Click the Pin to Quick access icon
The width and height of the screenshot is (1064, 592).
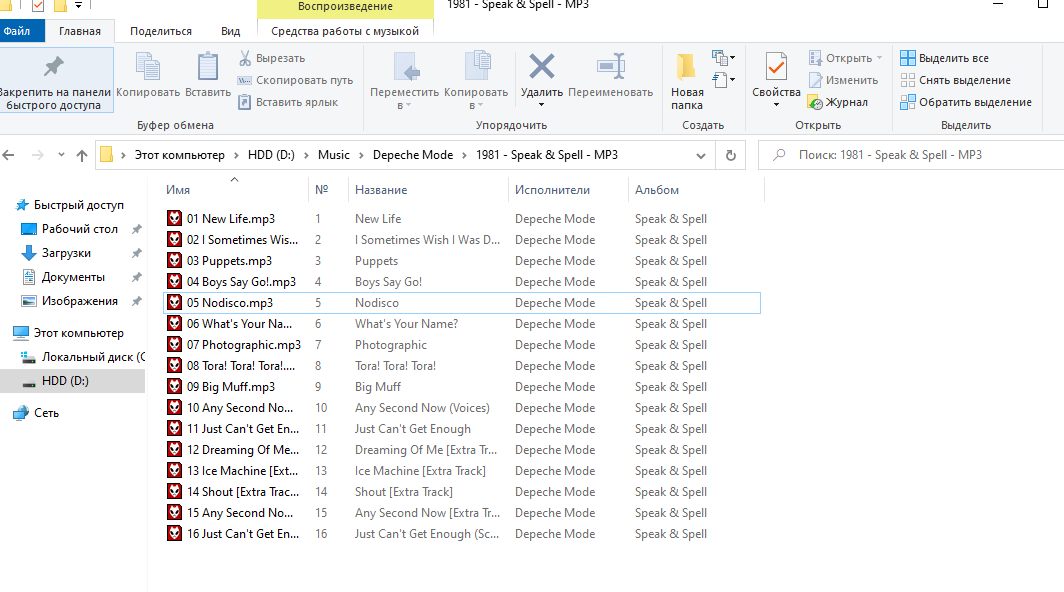[x=53, y=67]
